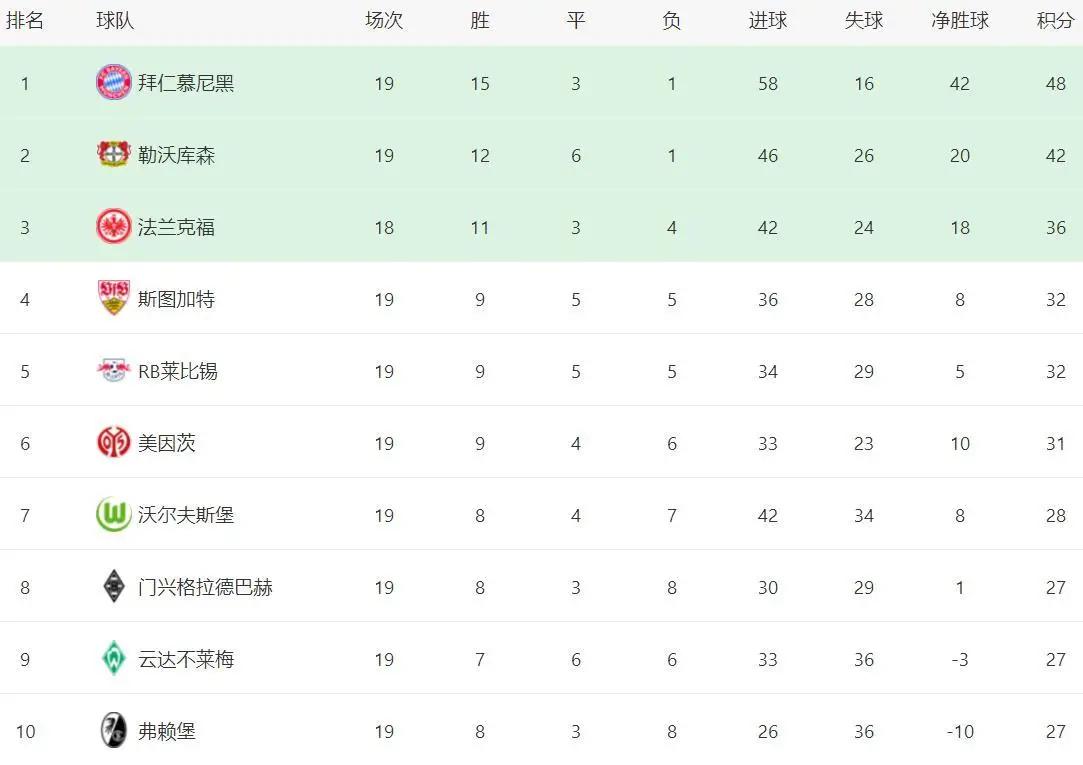Select the 云达不莱梅 team name
The width and height of the screenshot is (1083, 765).
tap(186, 659)
